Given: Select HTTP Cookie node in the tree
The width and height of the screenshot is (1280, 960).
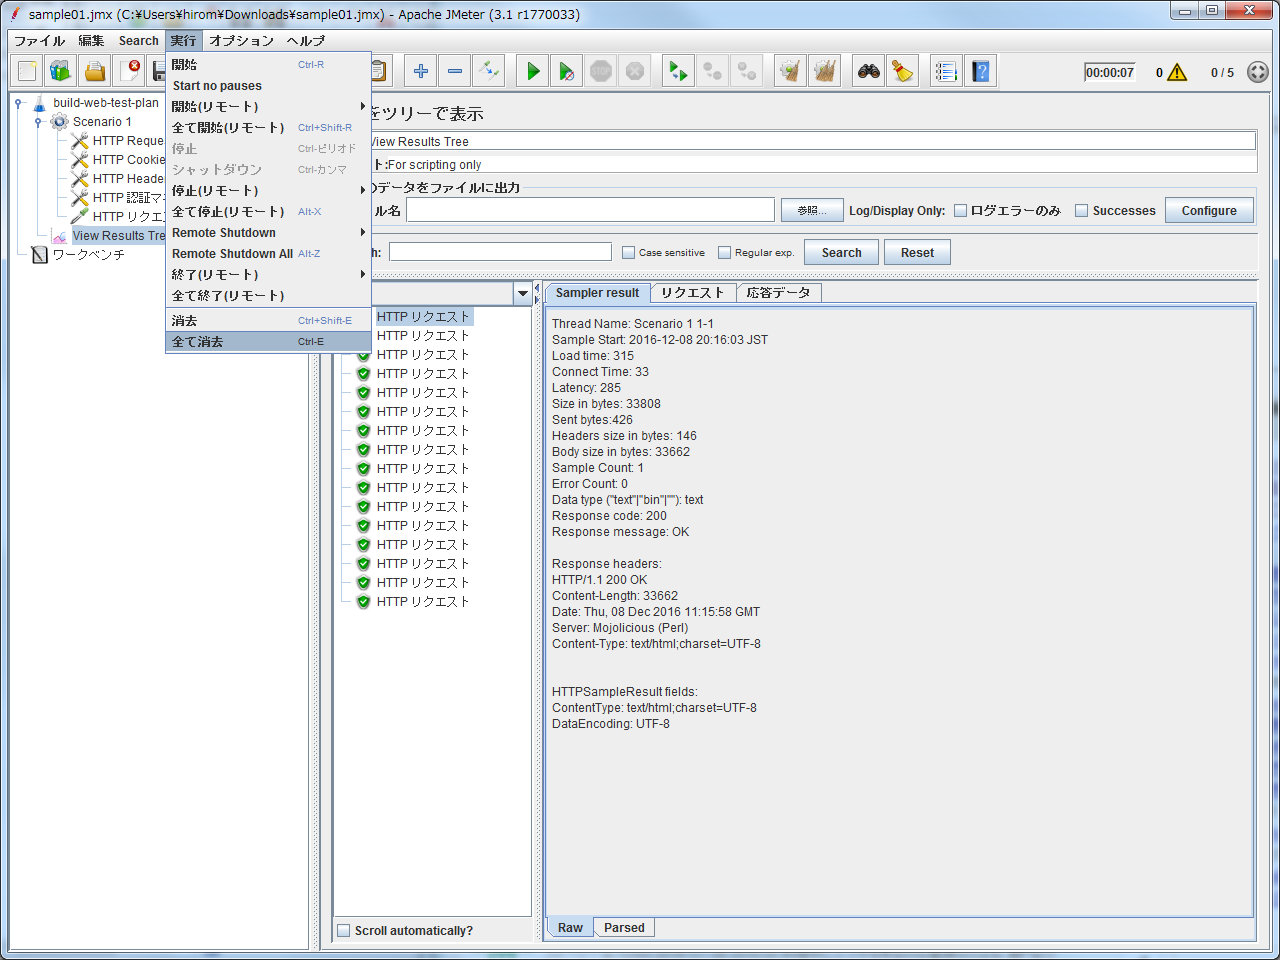Looking at the screenshot, I should pyautogui.click(x=128, y=160).
